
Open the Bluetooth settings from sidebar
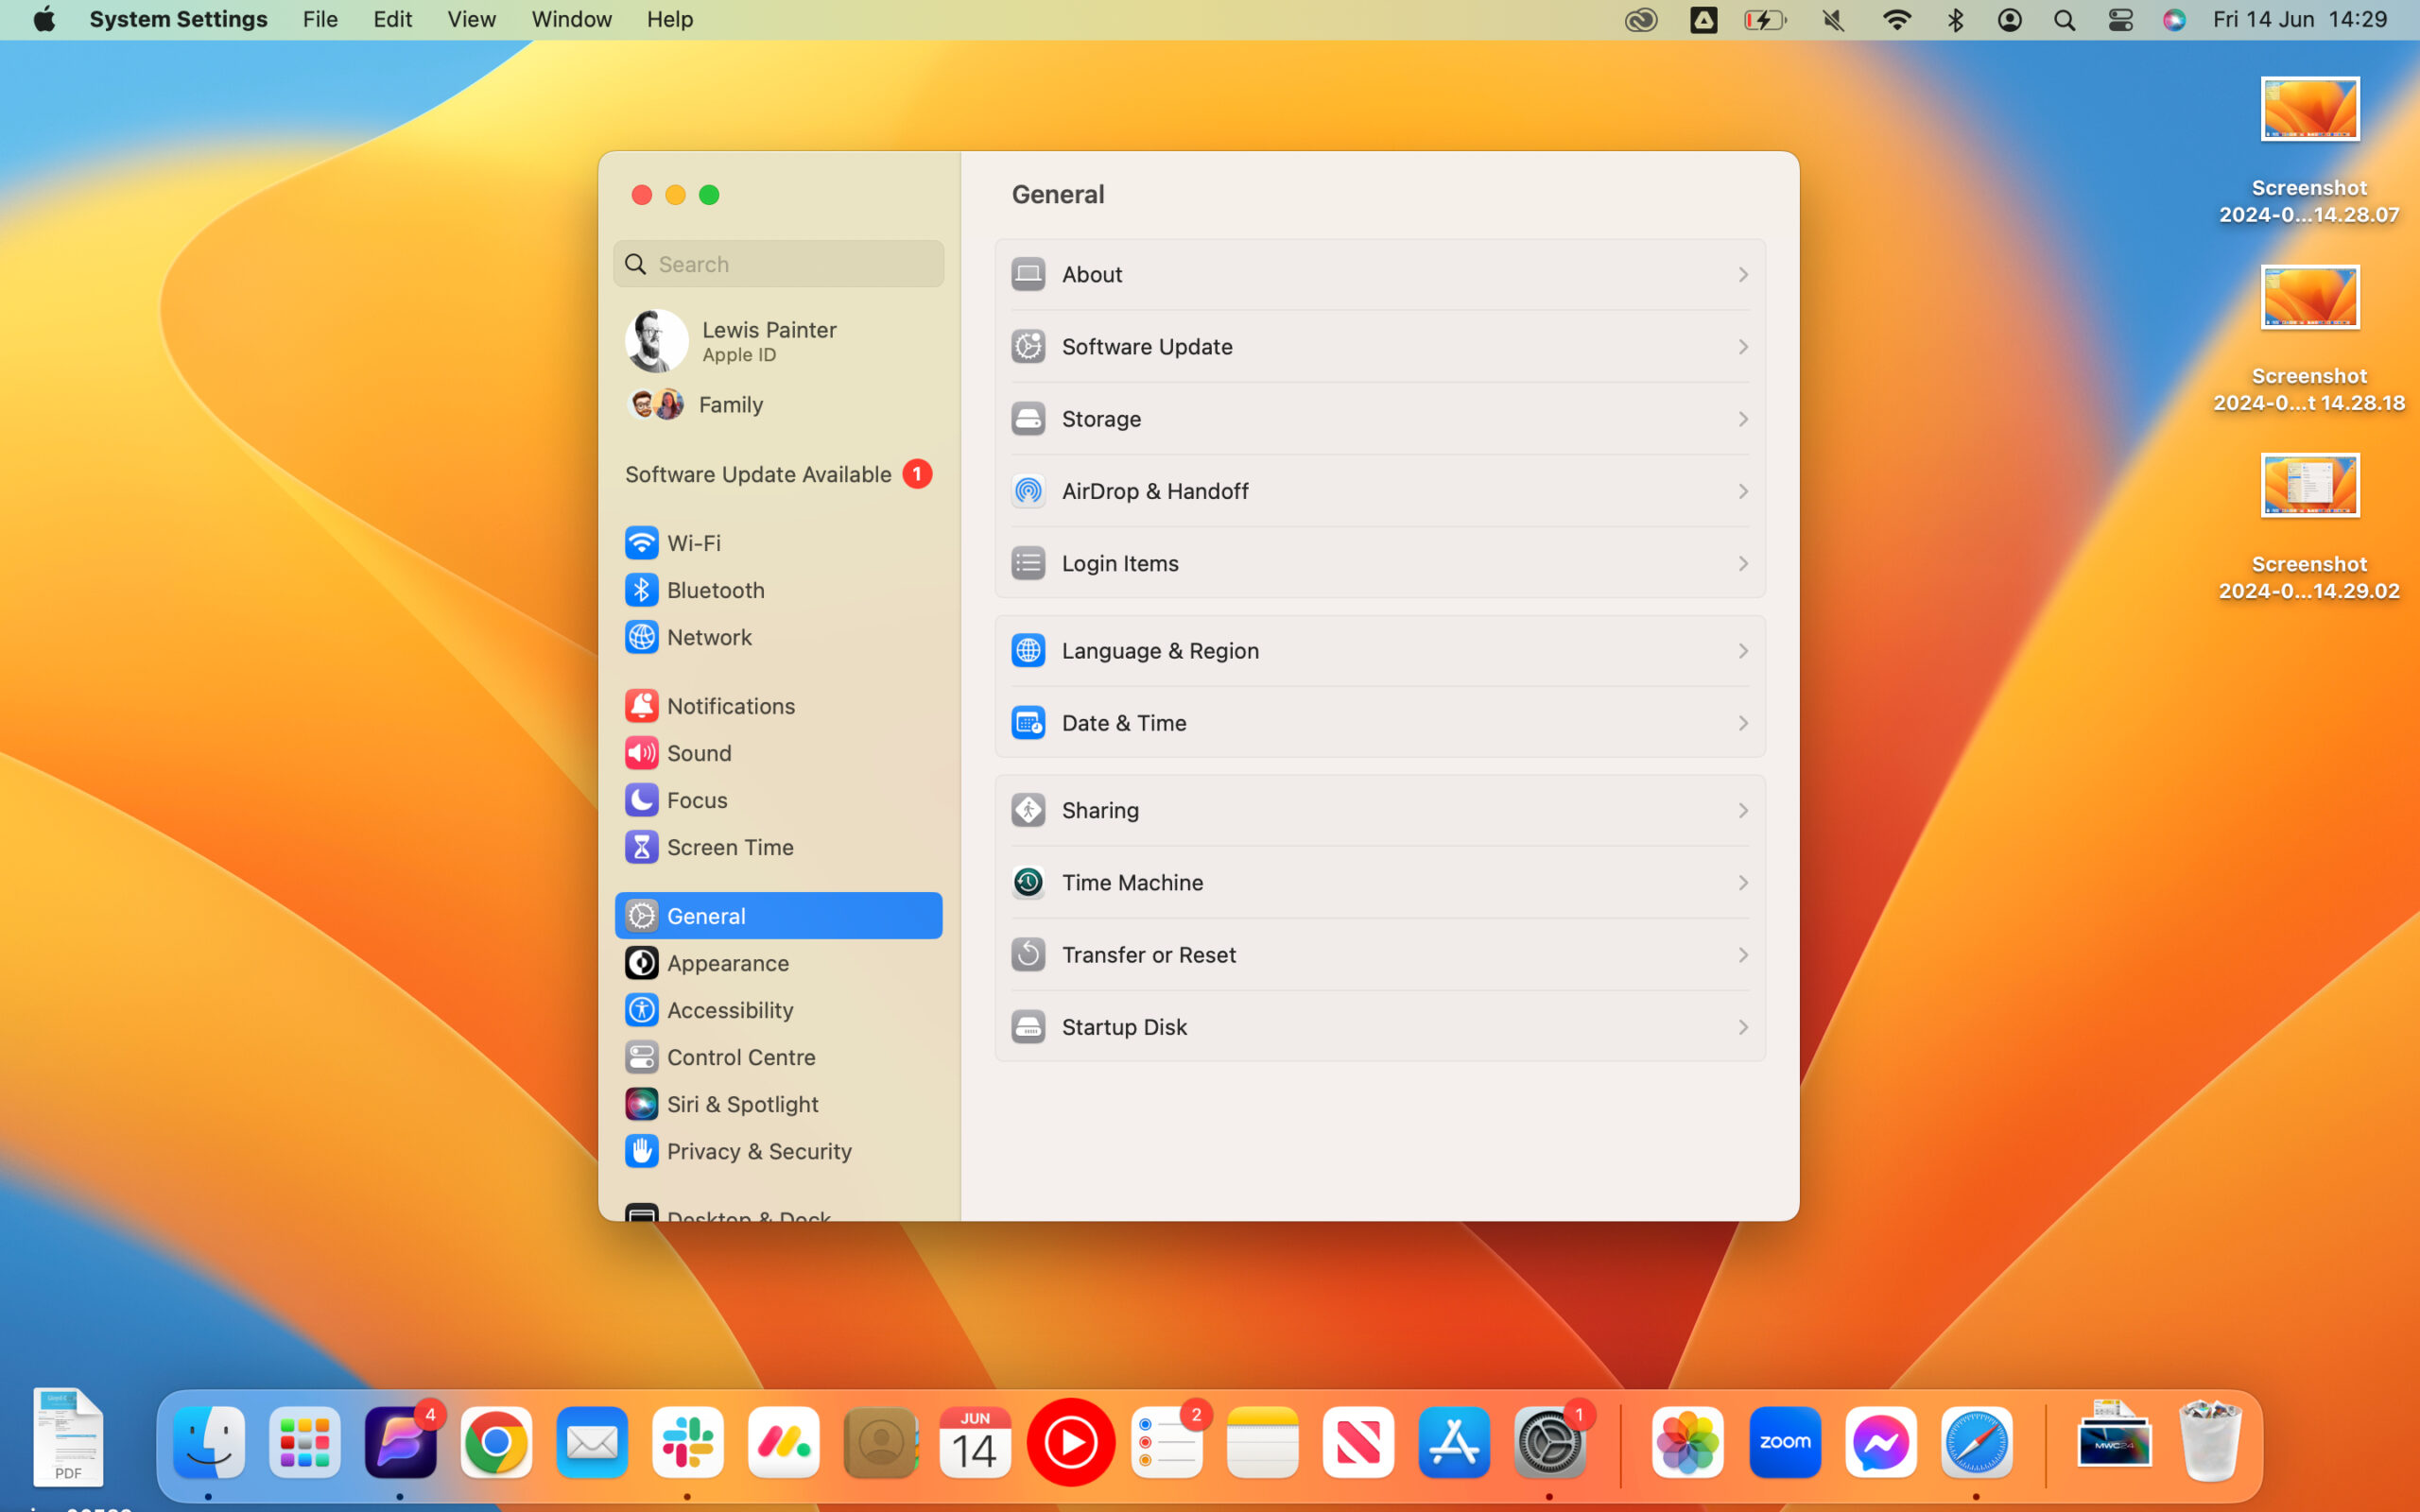click(x=716, y=589)
